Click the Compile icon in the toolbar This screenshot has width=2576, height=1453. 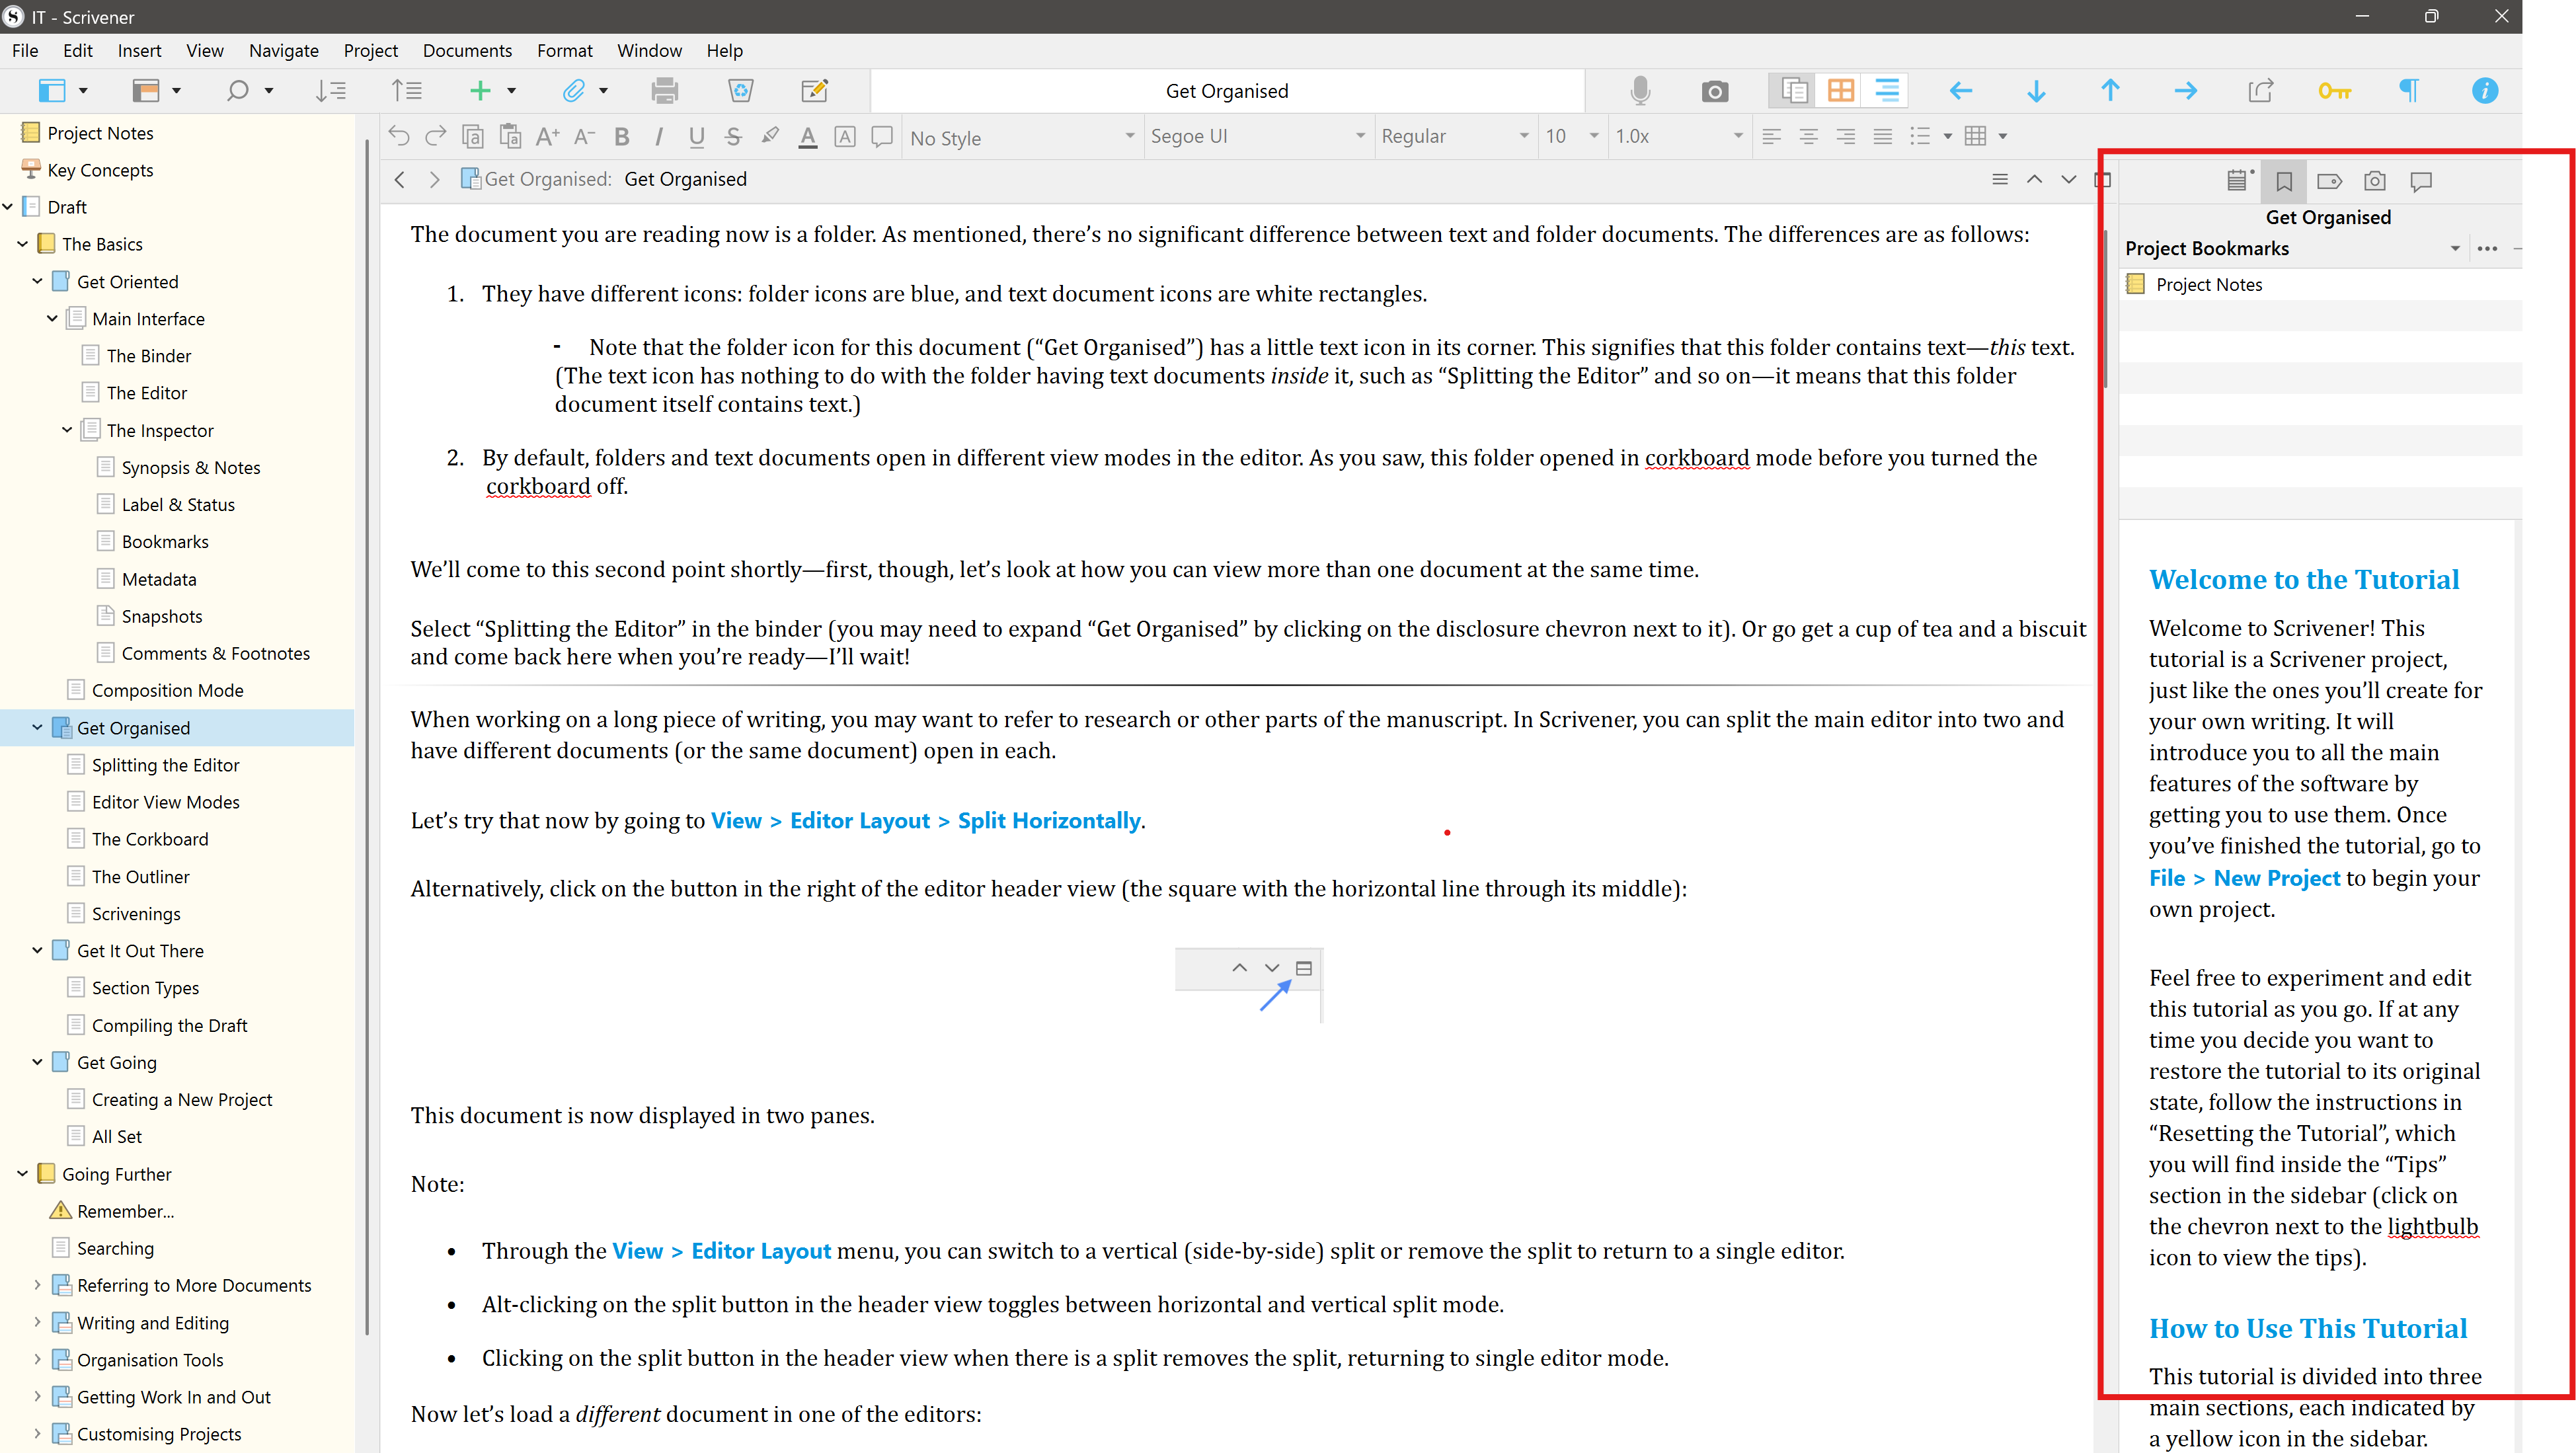click(2260, 91)
